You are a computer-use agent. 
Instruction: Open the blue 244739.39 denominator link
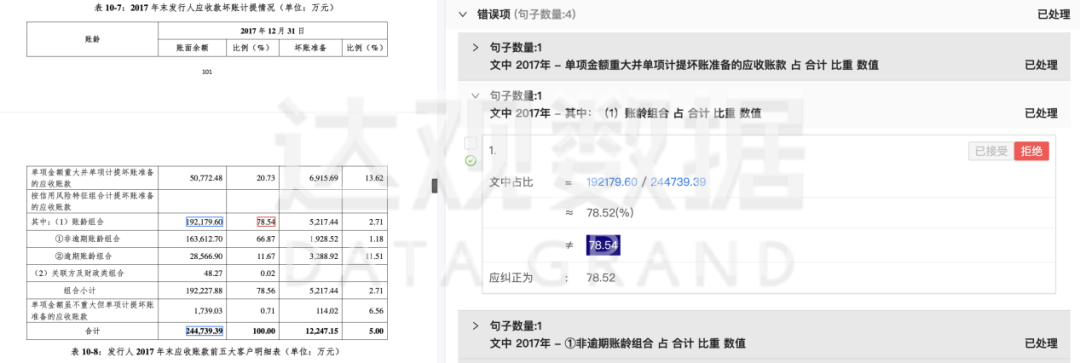(678, 183)
